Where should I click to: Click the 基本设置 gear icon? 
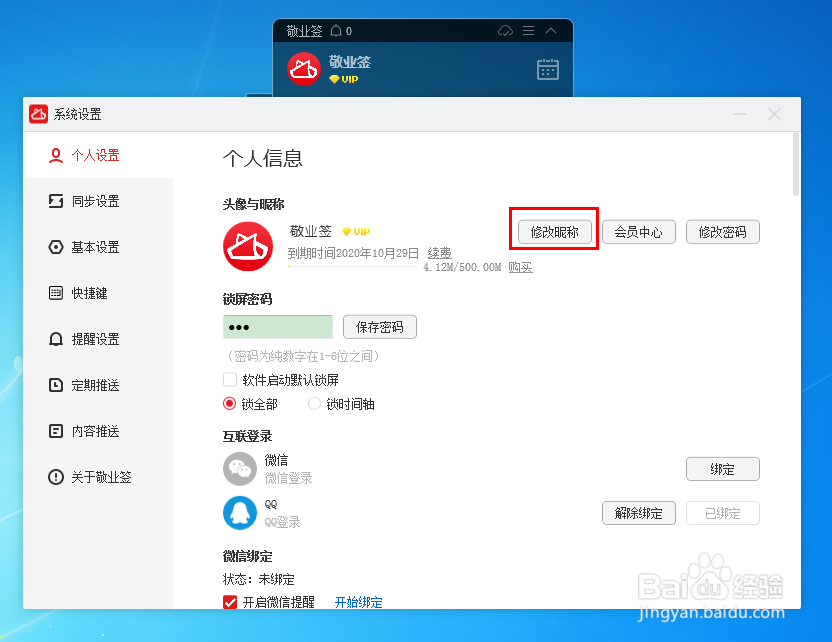56,247
